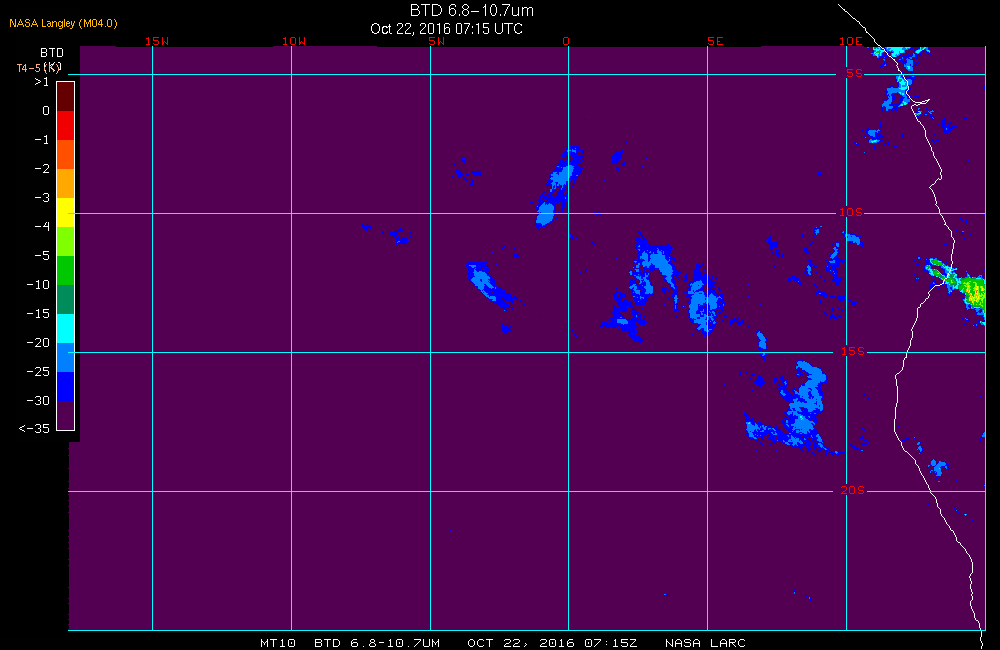
Task: Click the '5S' latitude label
Action: (855, 73)
